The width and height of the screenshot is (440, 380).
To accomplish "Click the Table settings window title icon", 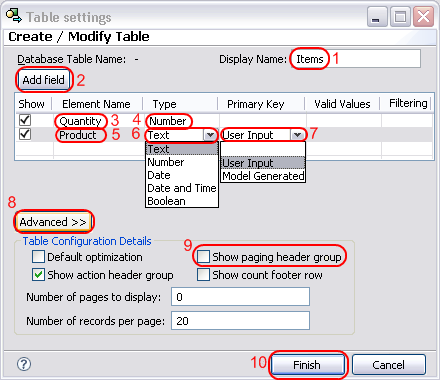I will point(14,16).
